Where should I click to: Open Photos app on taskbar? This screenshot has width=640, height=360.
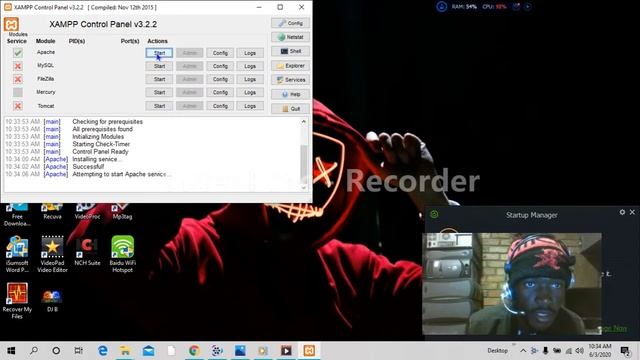[x=240, y=351]
